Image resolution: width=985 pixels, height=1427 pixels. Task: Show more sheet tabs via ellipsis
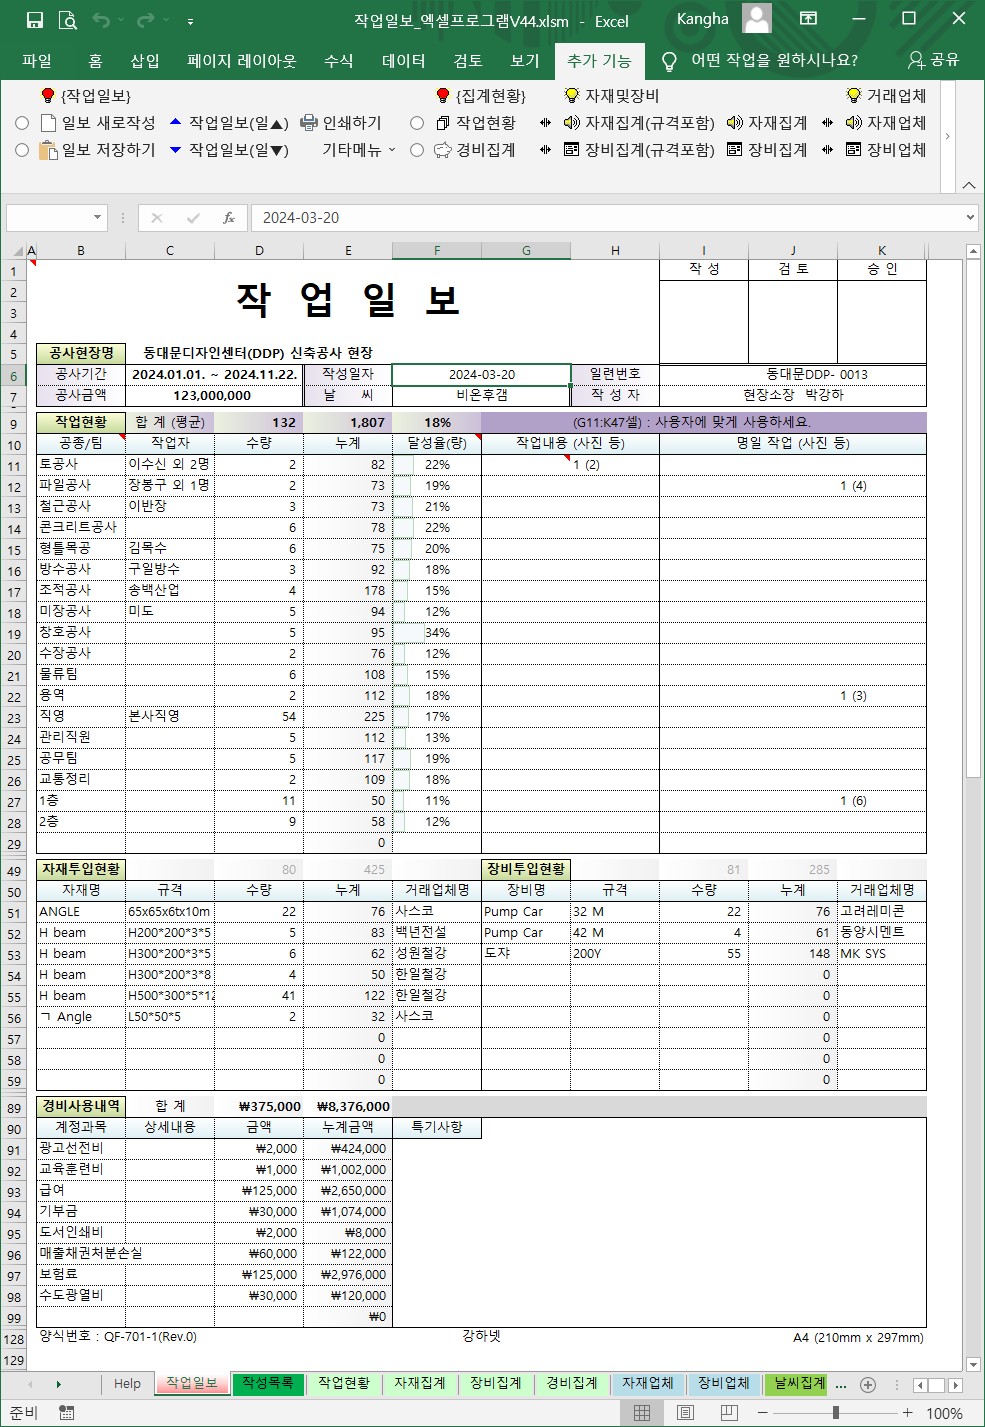point(841,1385)
